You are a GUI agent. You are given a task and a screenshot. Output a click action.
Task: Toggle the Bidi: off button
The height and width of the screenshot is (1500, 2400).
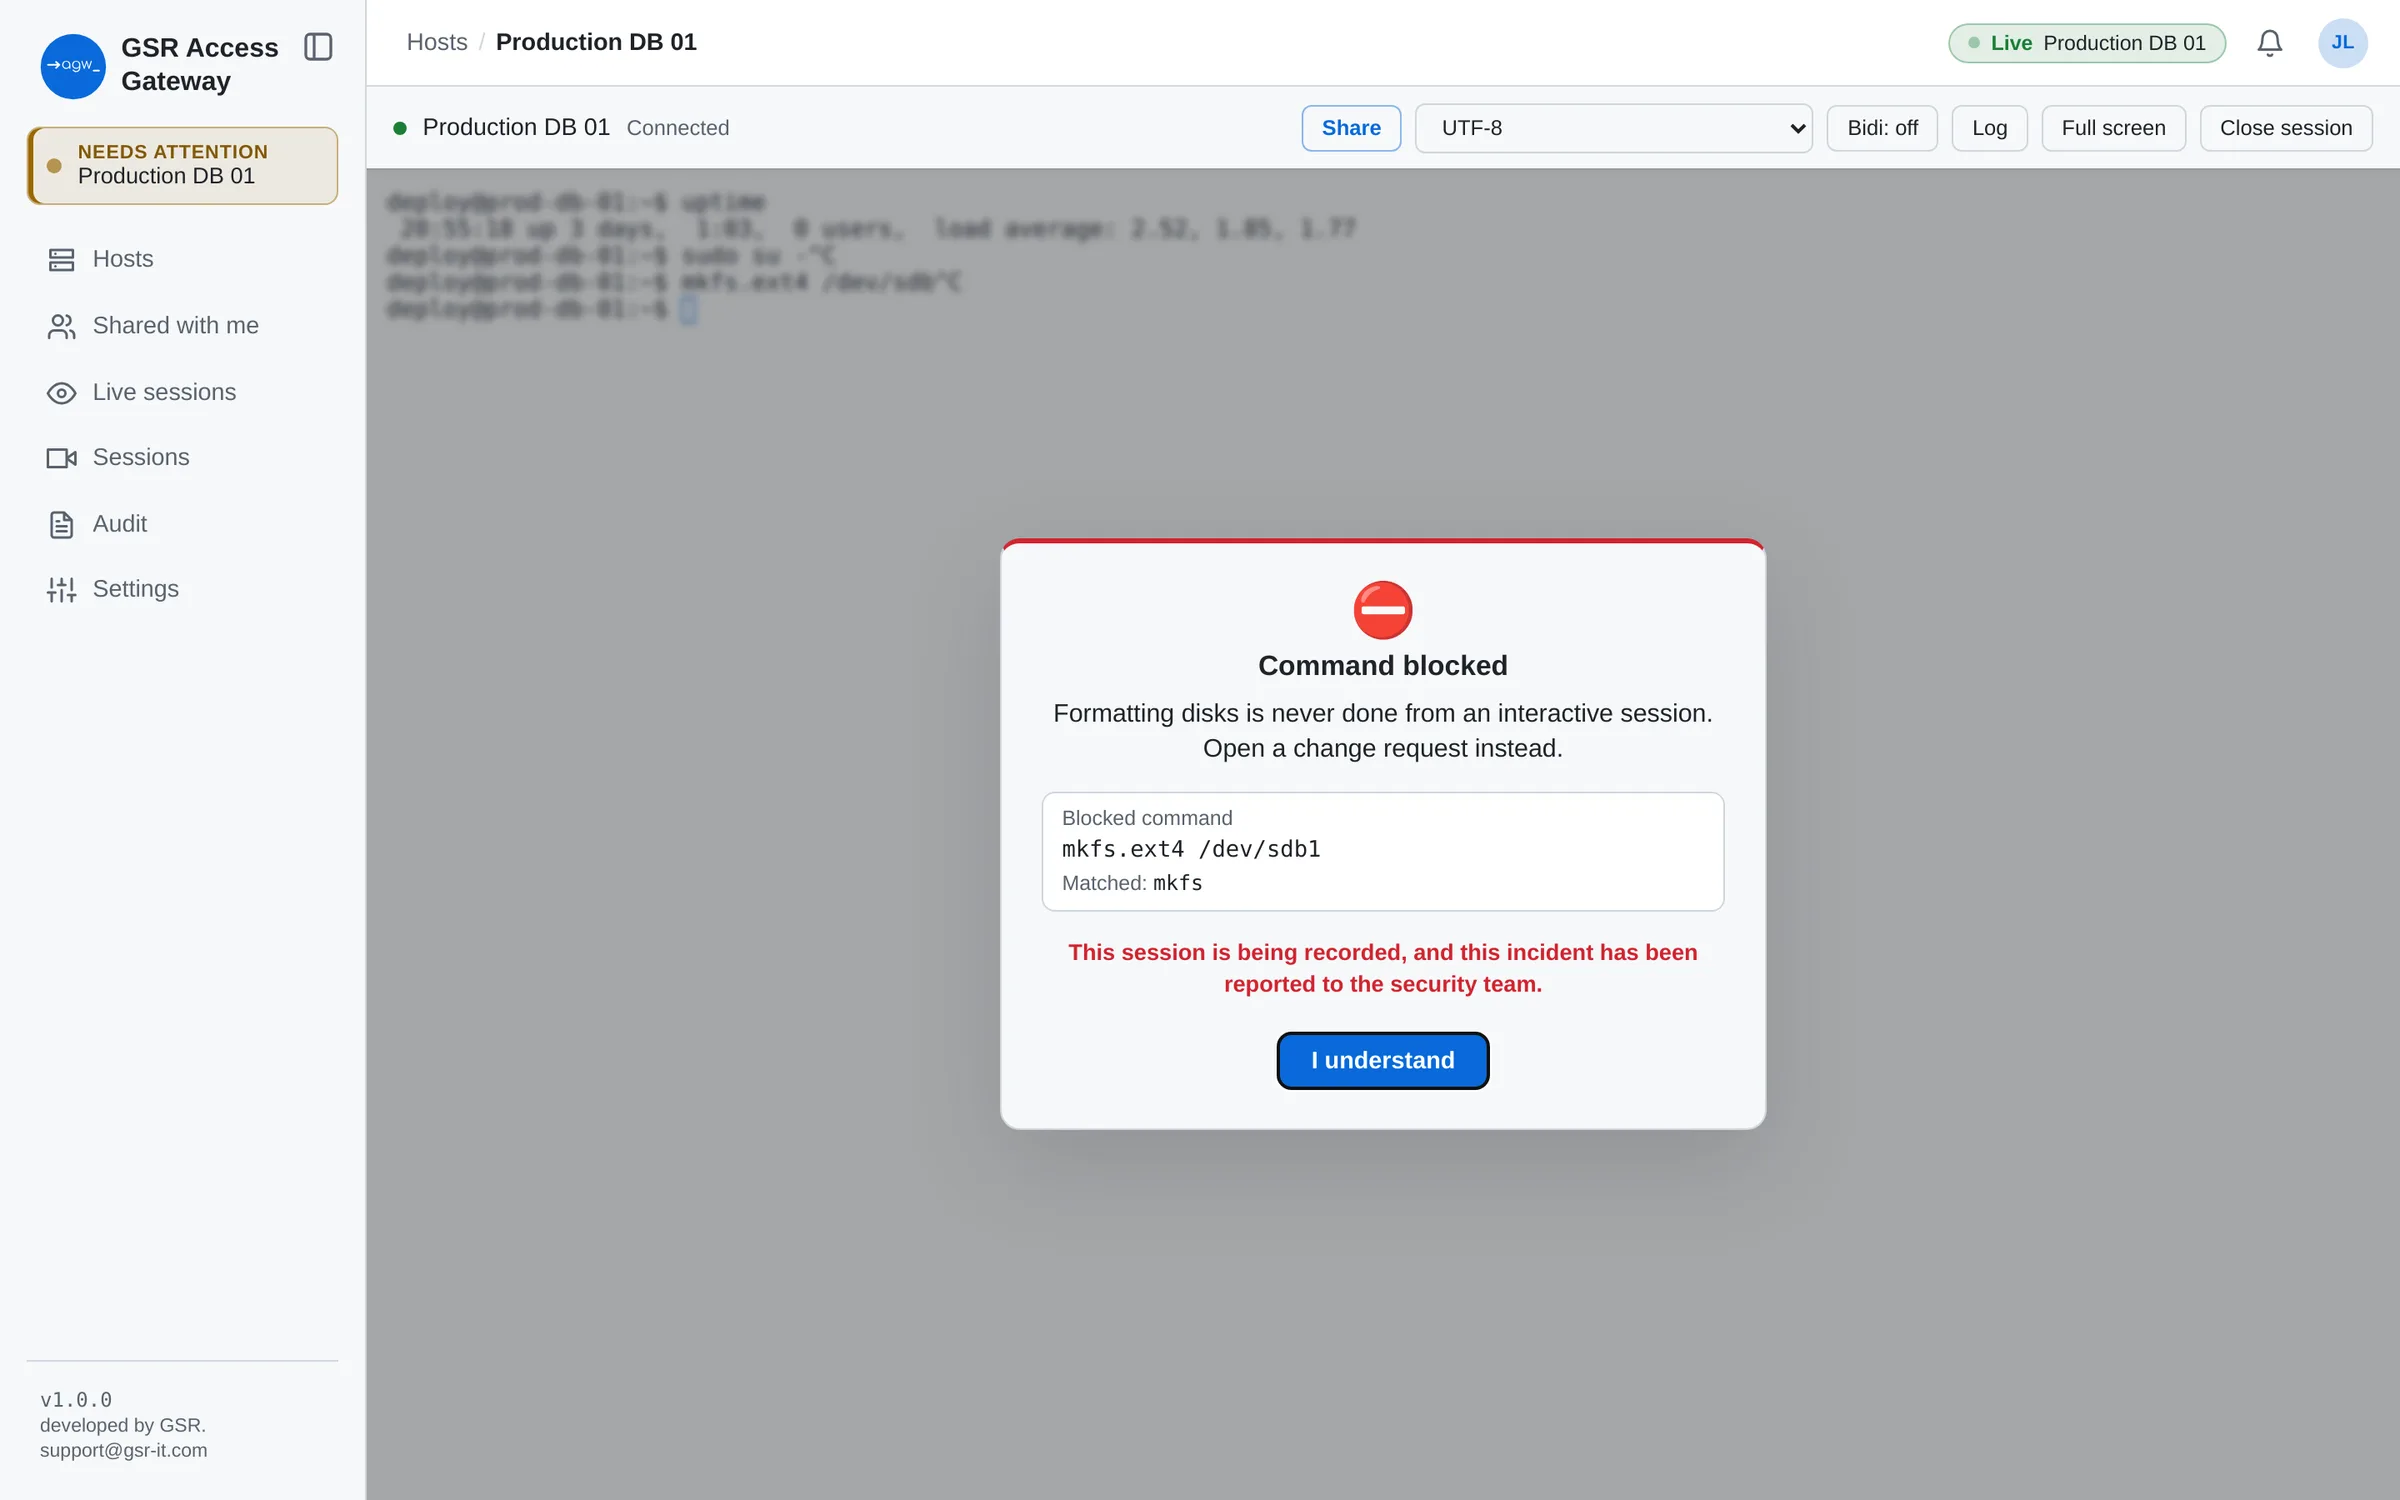1881,128
